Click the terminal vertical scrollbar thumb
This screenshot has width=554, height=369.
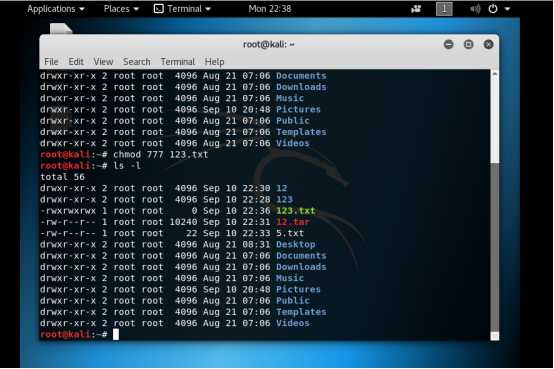tap(495, 247)
